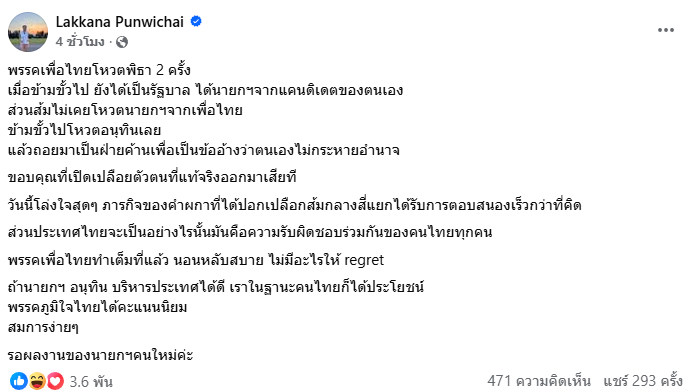Click the short line 'สมการง่ายๆ'

point(43,327)
